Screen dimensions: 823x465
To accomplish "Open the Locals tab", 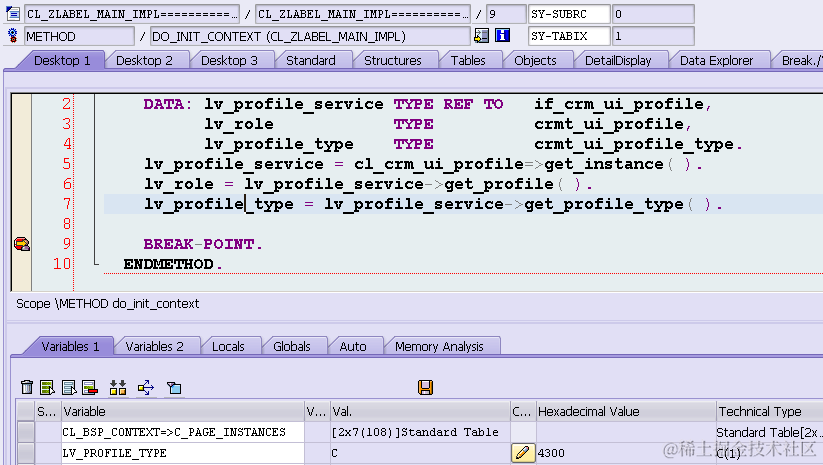I will coord(228,346).
